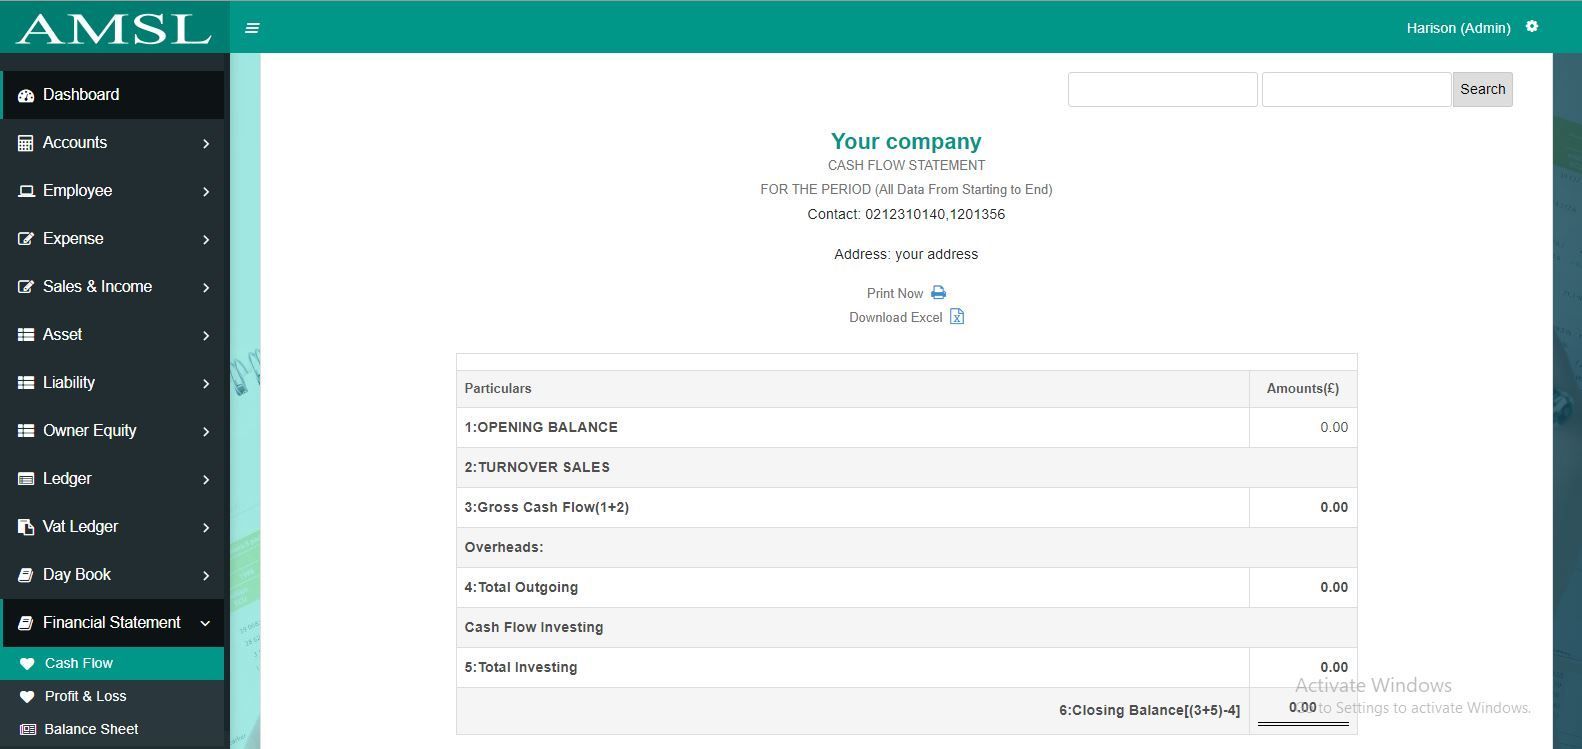
Task: Open the Financial Statement menu label
Action: [112, 623]
